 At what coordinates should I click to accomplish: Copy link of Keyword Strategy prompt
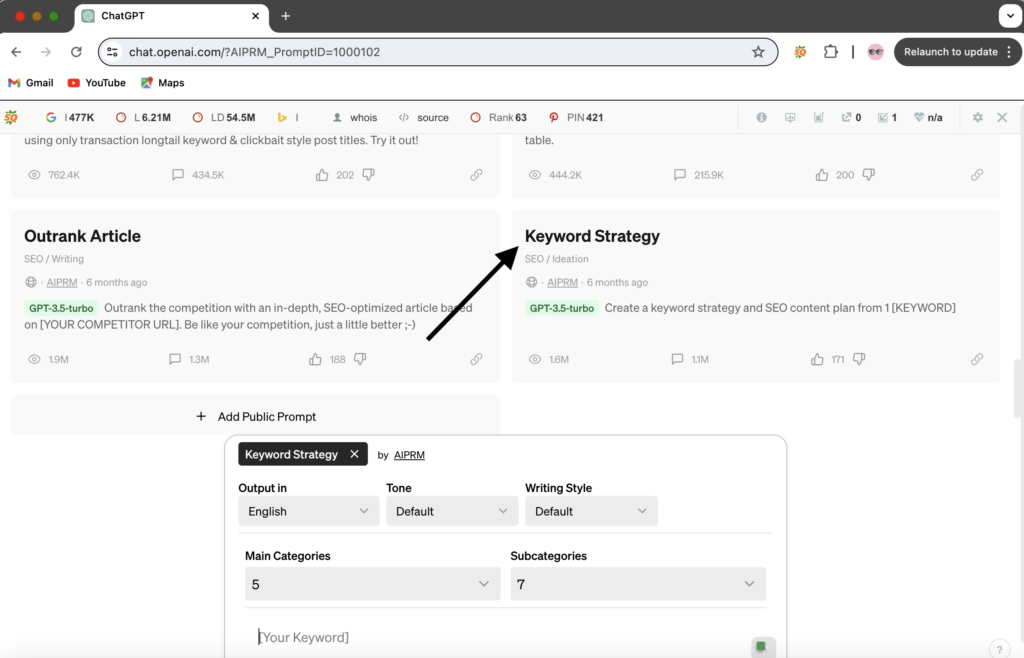[977, 359]
